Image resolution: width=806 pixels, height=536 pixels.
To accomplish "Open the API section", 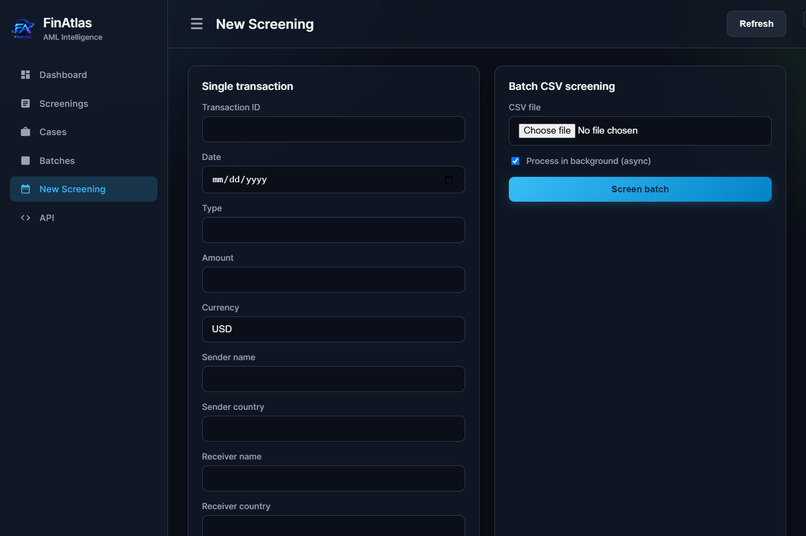I will (83, 218).
